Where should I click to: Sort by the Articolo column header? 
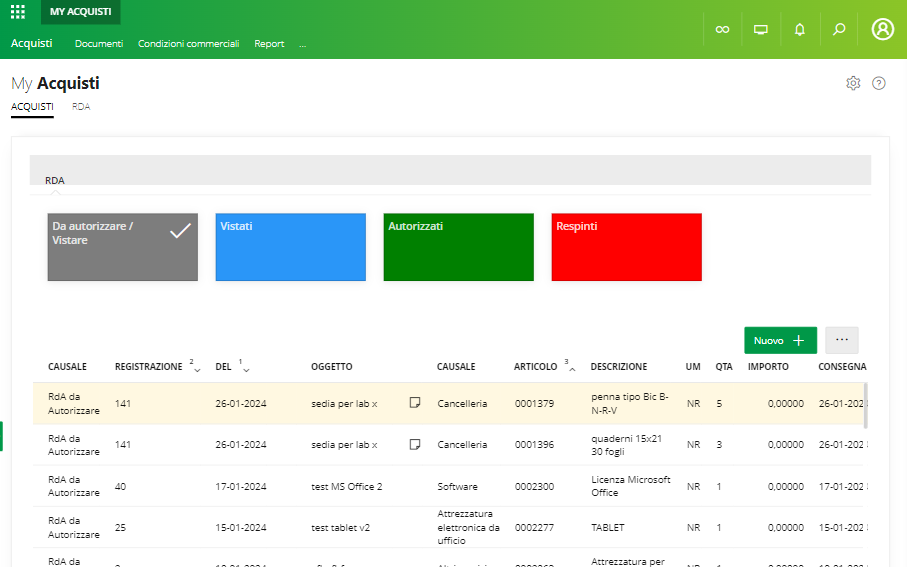[x=535, y=367]
